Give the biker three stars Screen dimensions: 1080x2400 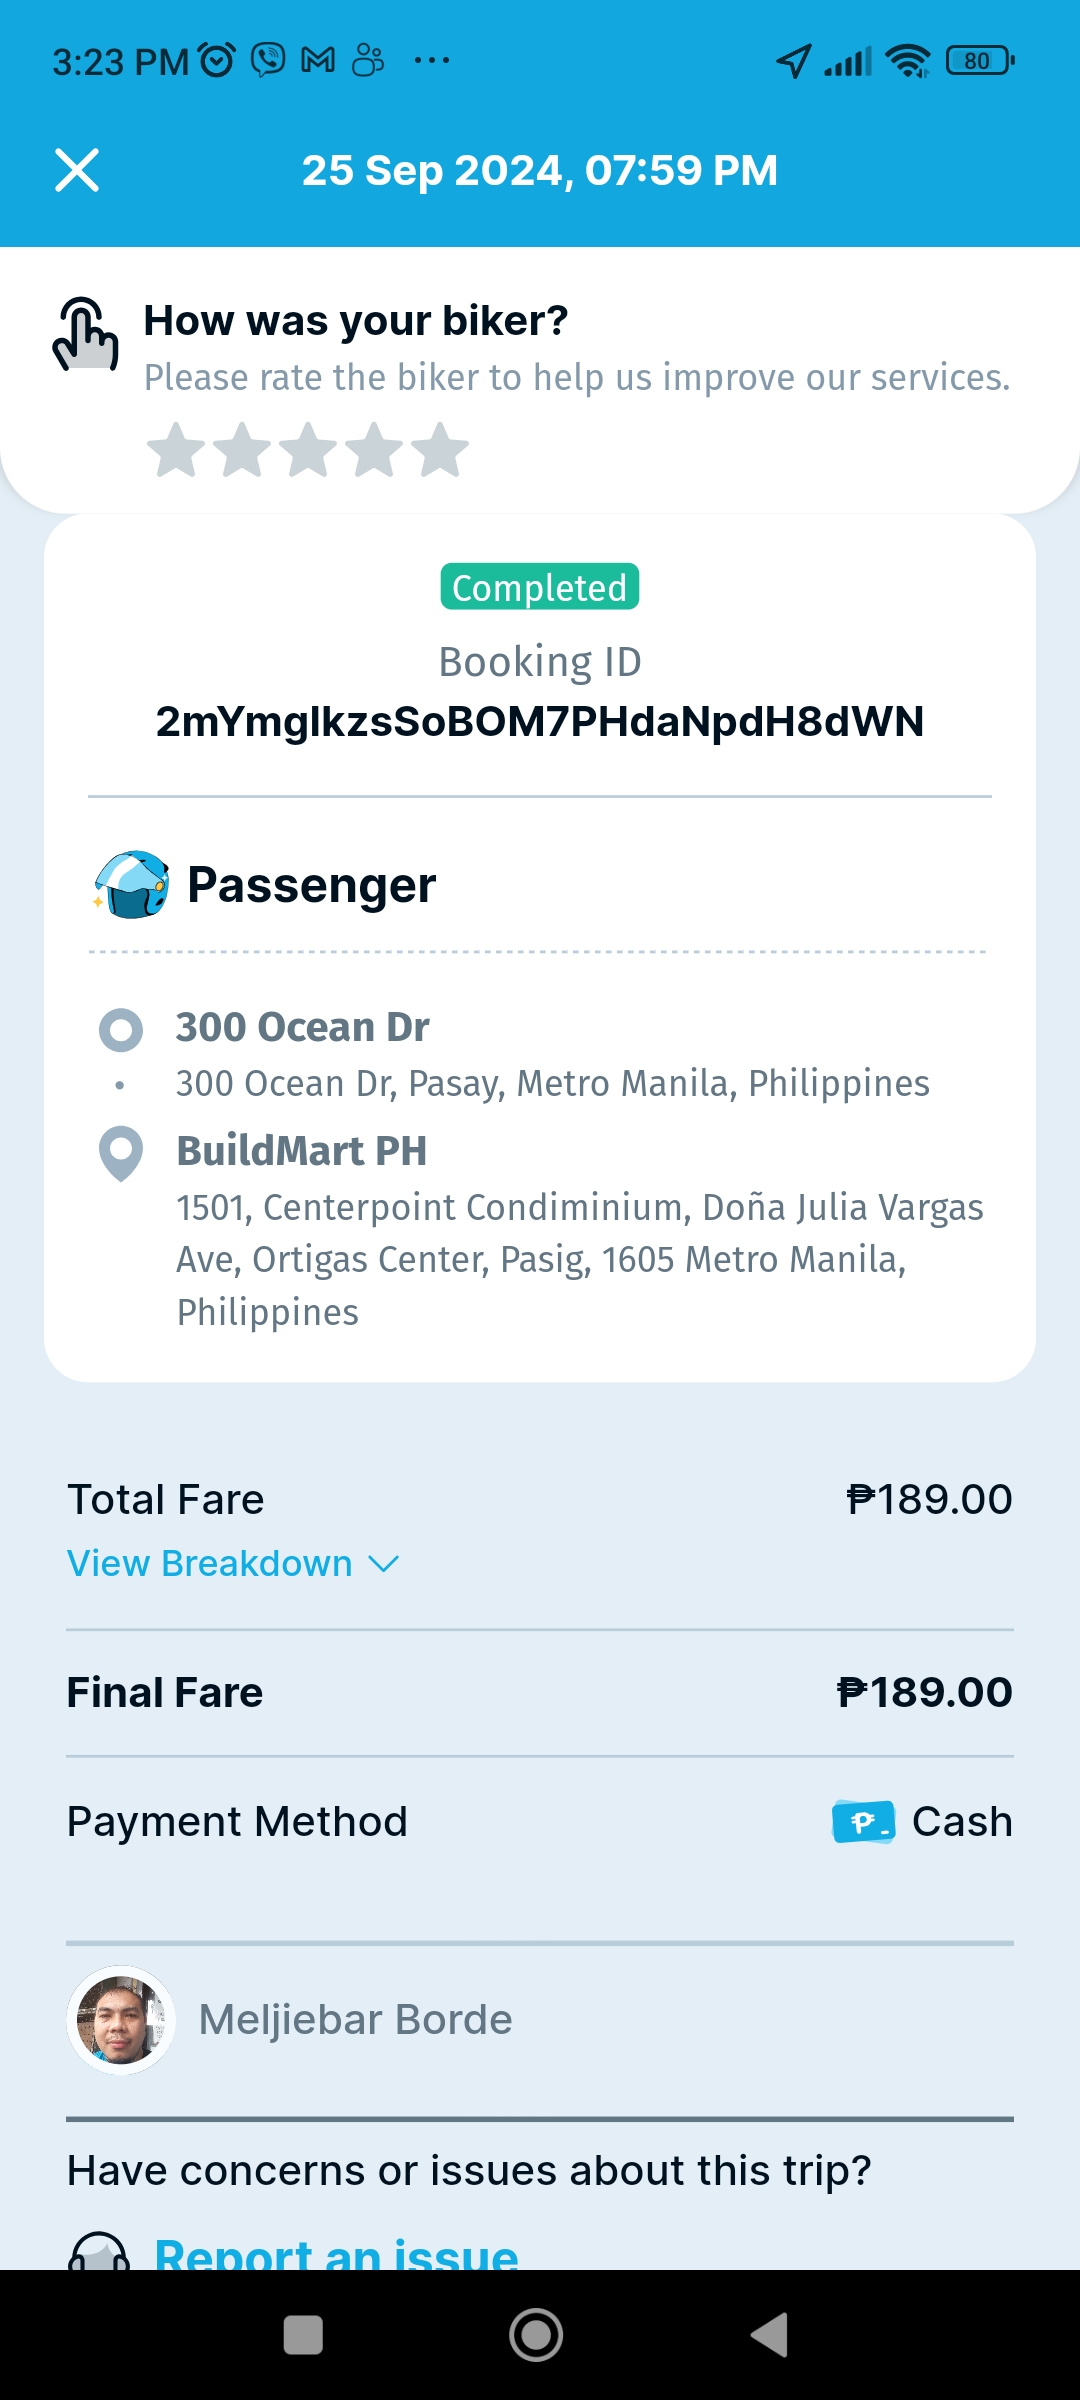308,450
